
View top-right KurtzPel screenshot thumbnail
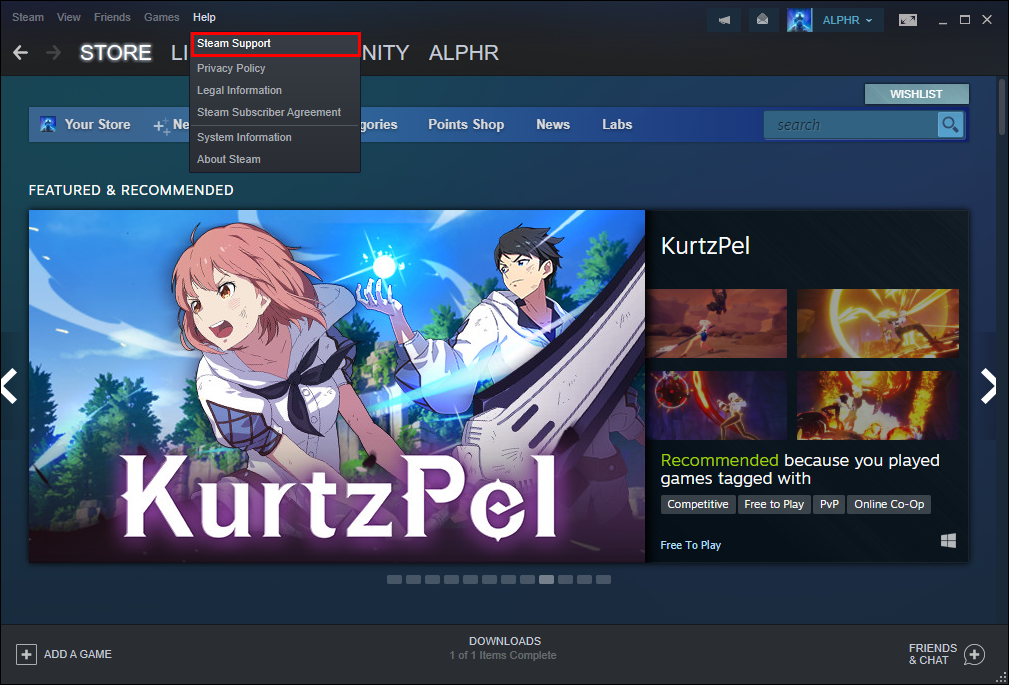pos(878,323)
